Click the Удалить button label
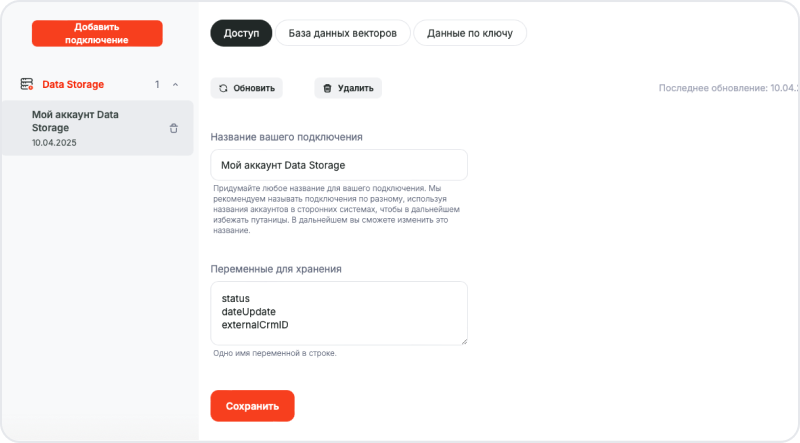The height and width of the screenshot is (443, 800). [x=355, y=88]
